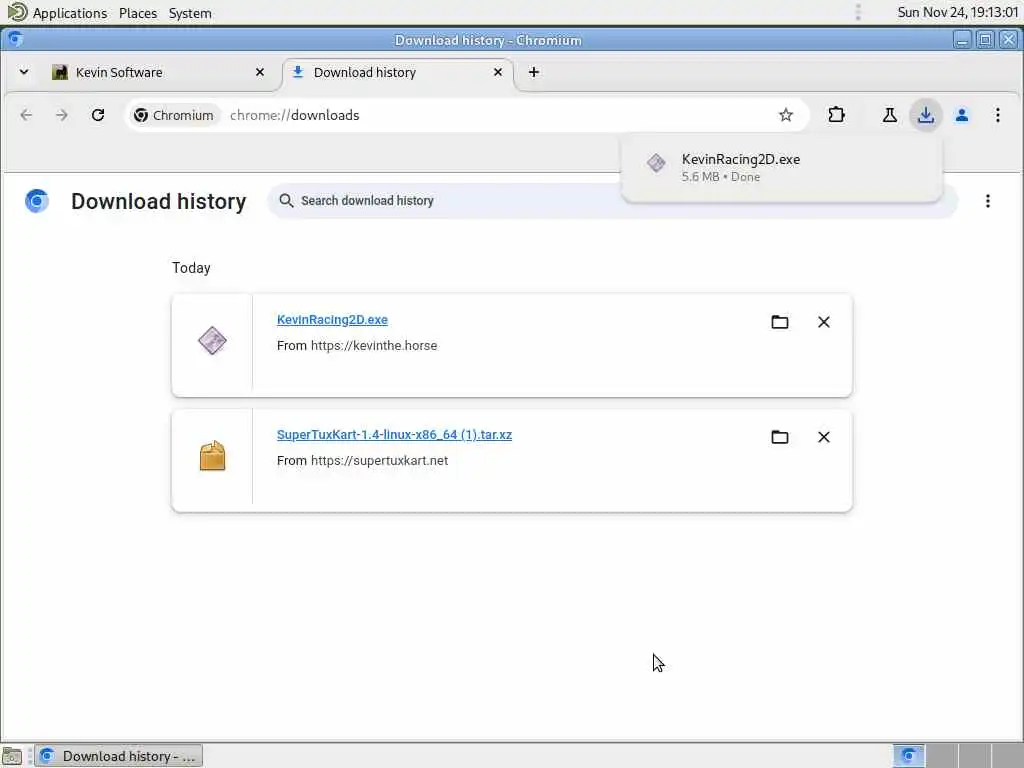The width and height of the screenshot is (1024, 768).
Task: Expand the tab search dropdown arrow
Action: 24,72
